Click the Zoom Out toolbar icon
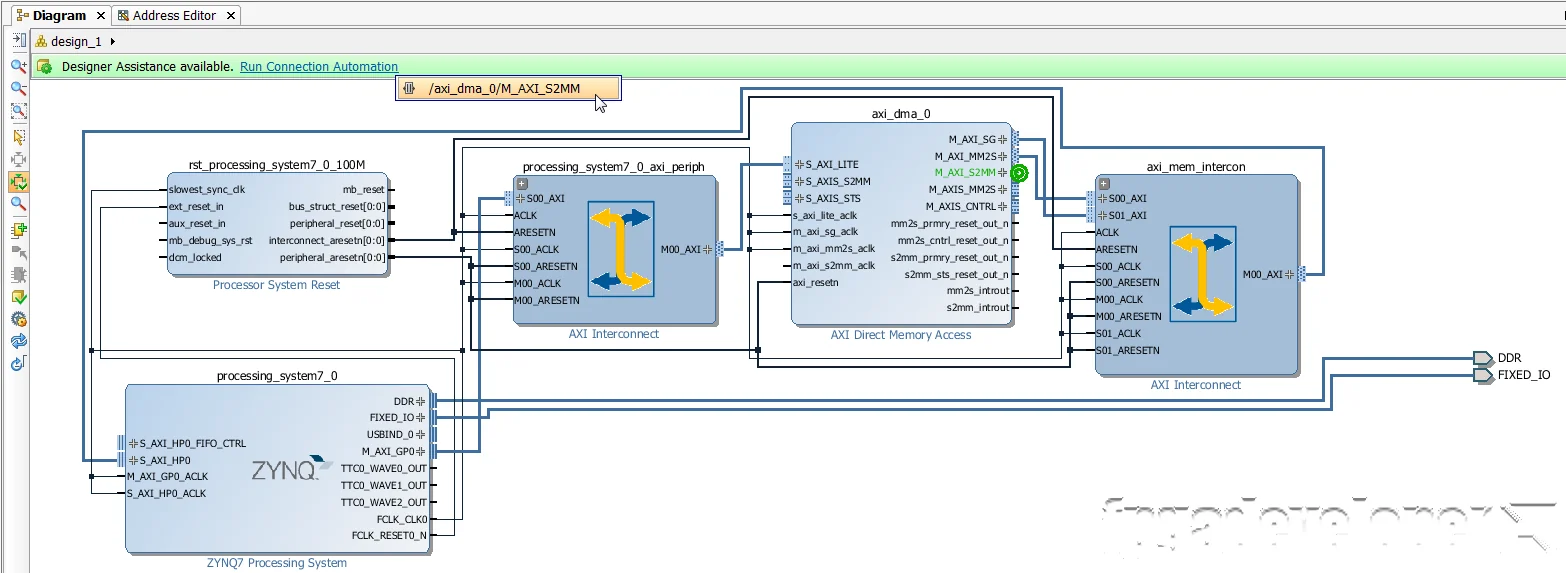Screen dimensions: 1566x573 pyautogui.click(x=18, y=89)
